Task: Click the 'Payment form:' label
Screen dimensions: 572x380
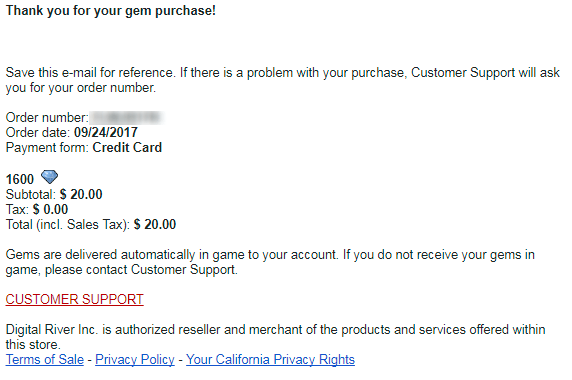Action: click(x=47, y=148)
